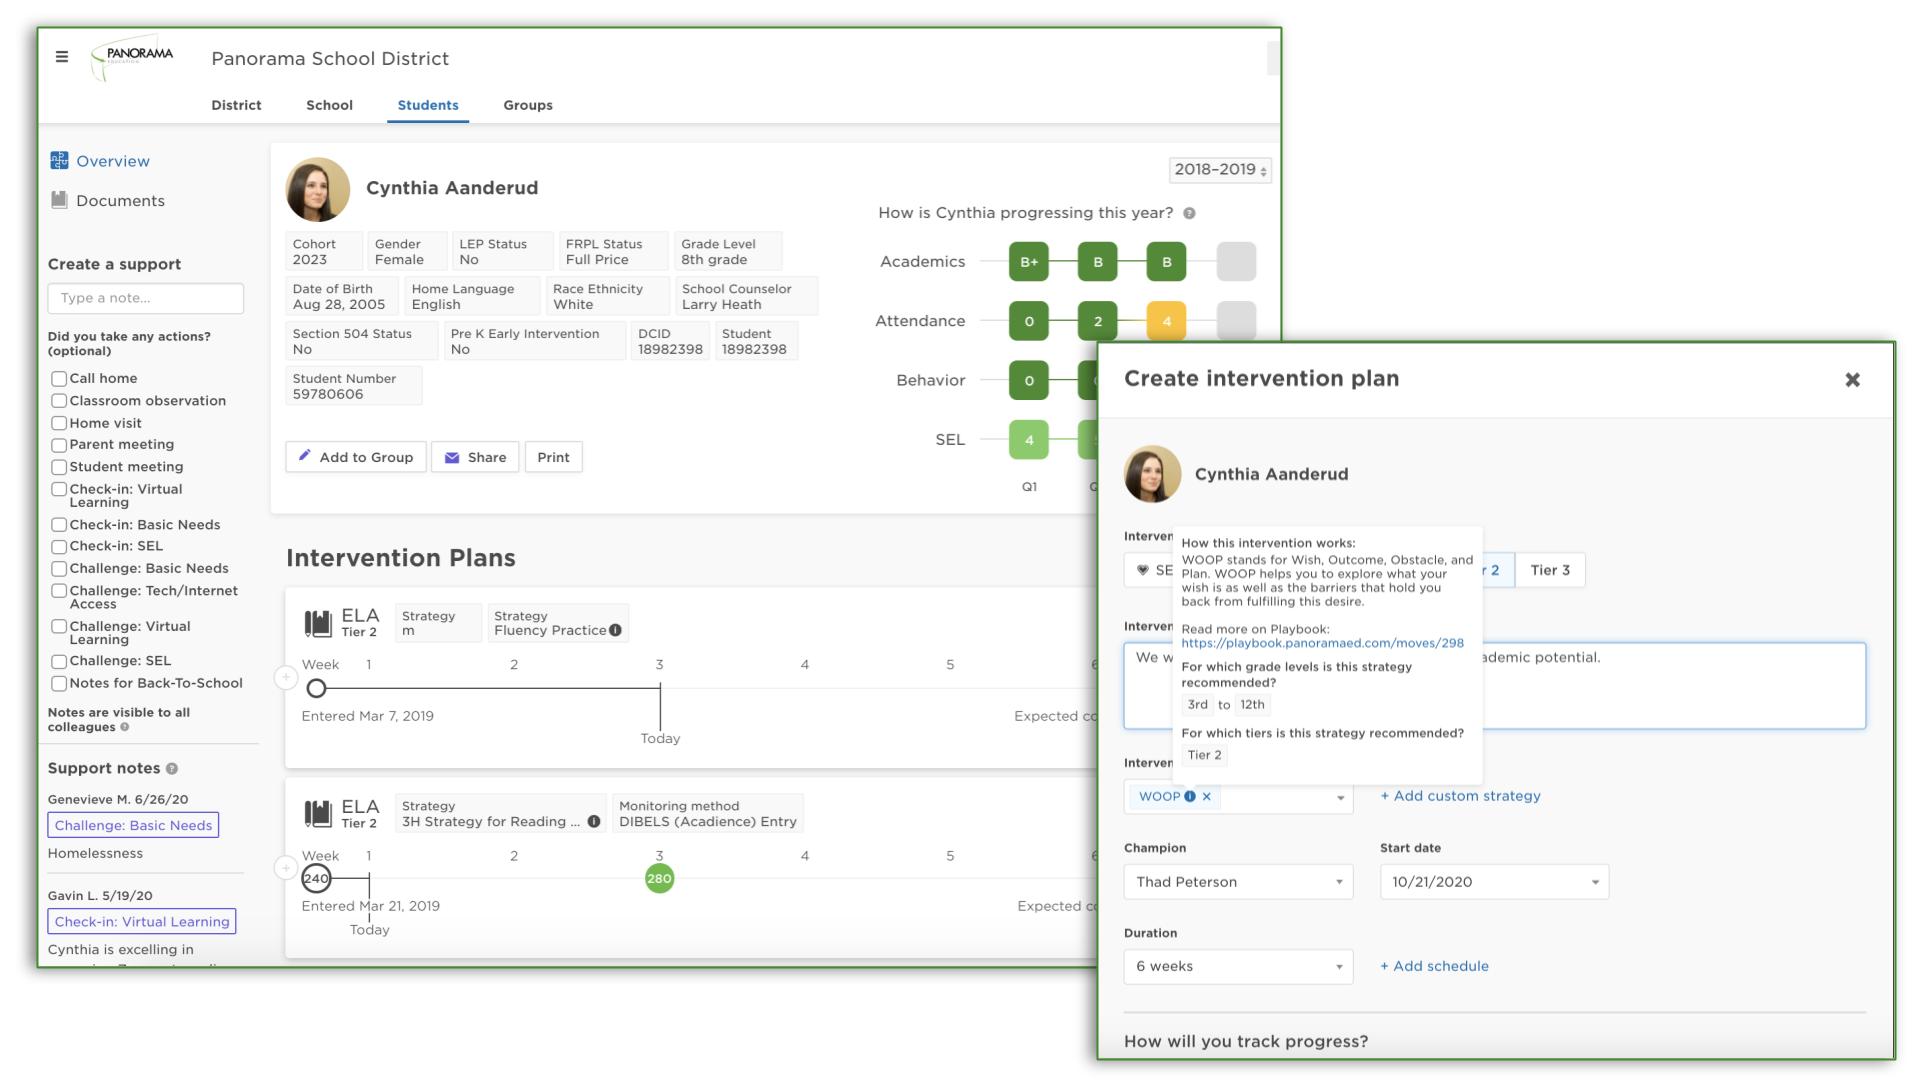The image size is (1920, 1080).
Task: Switch to the Groups tab
Action: click(527, 105)
